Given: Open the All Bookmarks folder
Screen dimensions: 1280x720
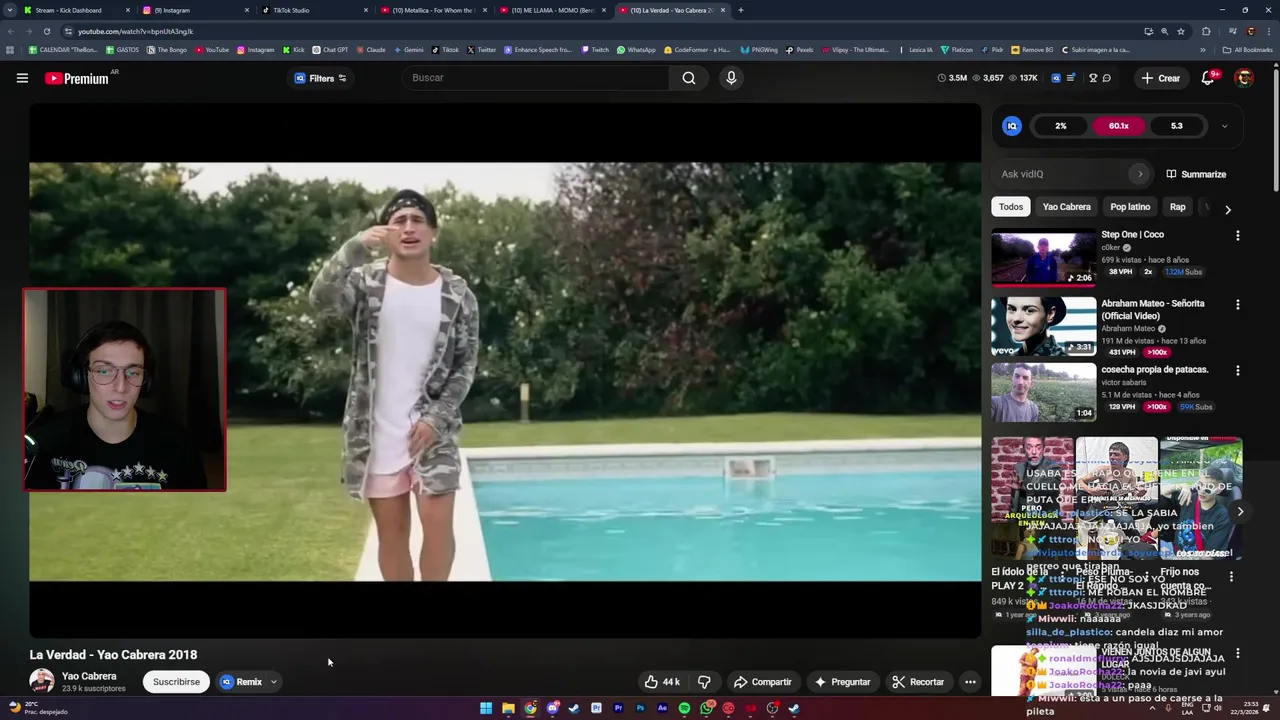Looking at the screenshot, I should coord(1247,50).
